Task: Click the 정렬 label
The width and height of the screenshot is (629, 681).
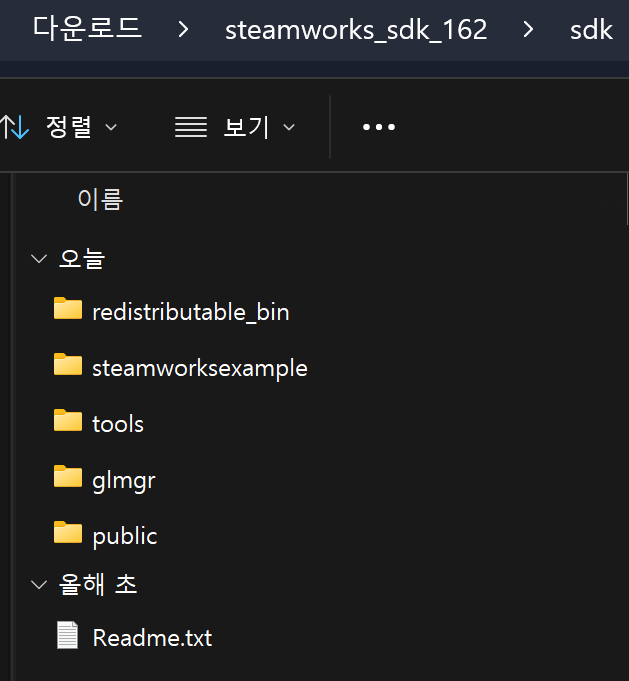Action: (69, 127)
